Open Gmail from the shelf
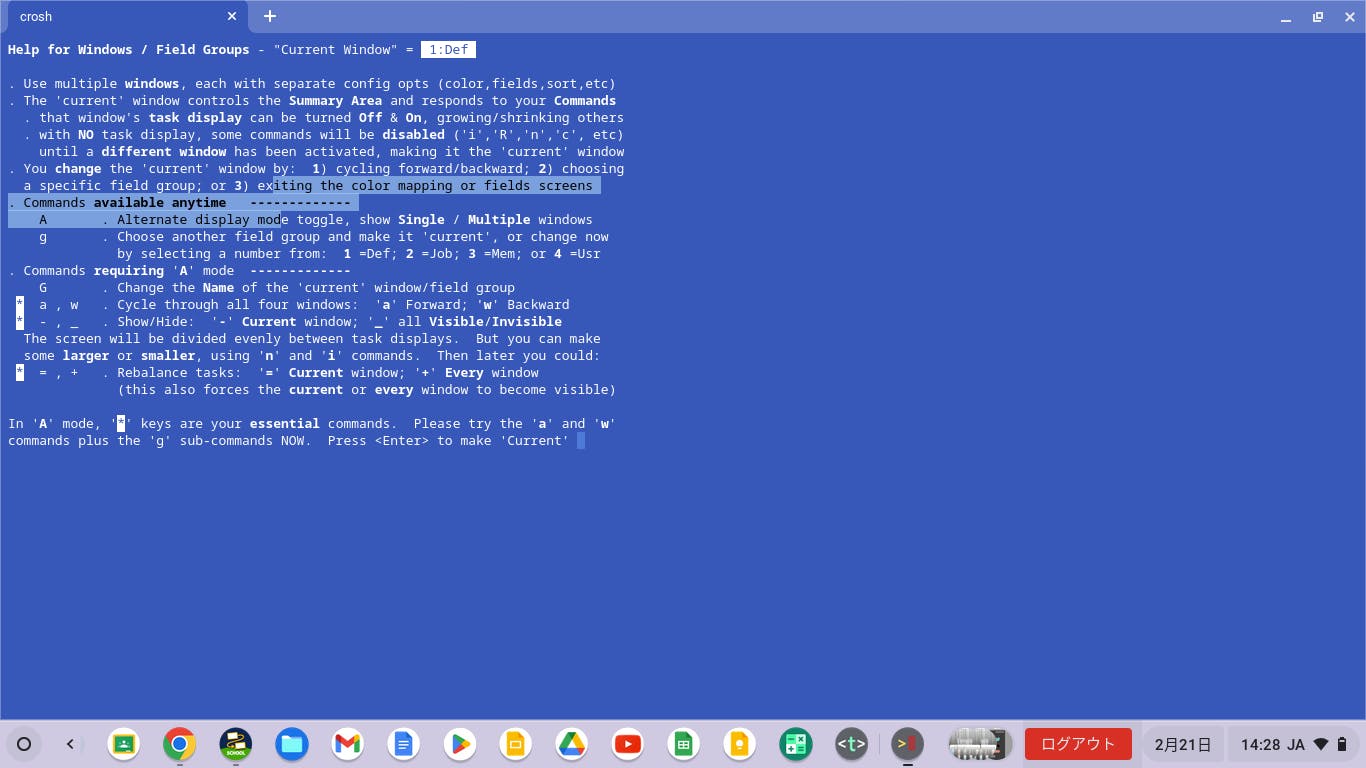The height and width of the screenshot is (768, 1366). click(348, 744)
